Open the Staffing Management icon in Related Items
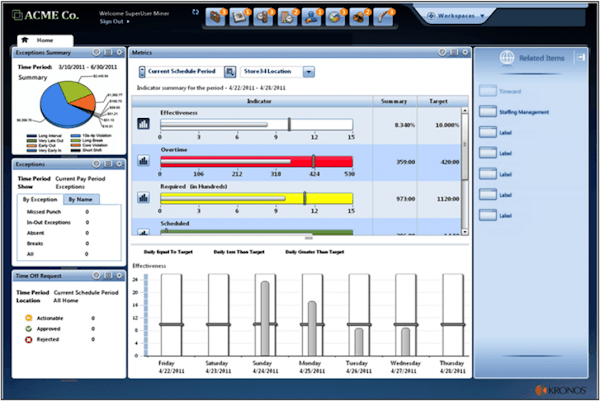This screenshot has width=600, height=401. pyautogui.click(x=486, y=113)
